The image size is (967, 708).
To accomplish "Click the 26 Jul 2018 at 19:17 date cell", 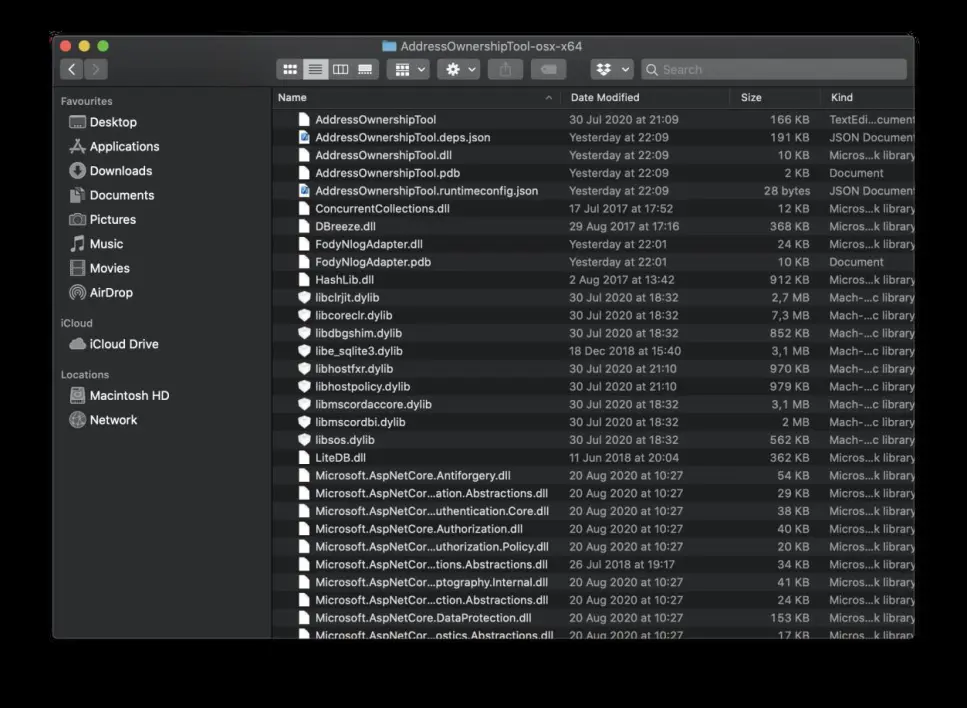I will coord(622,564).
